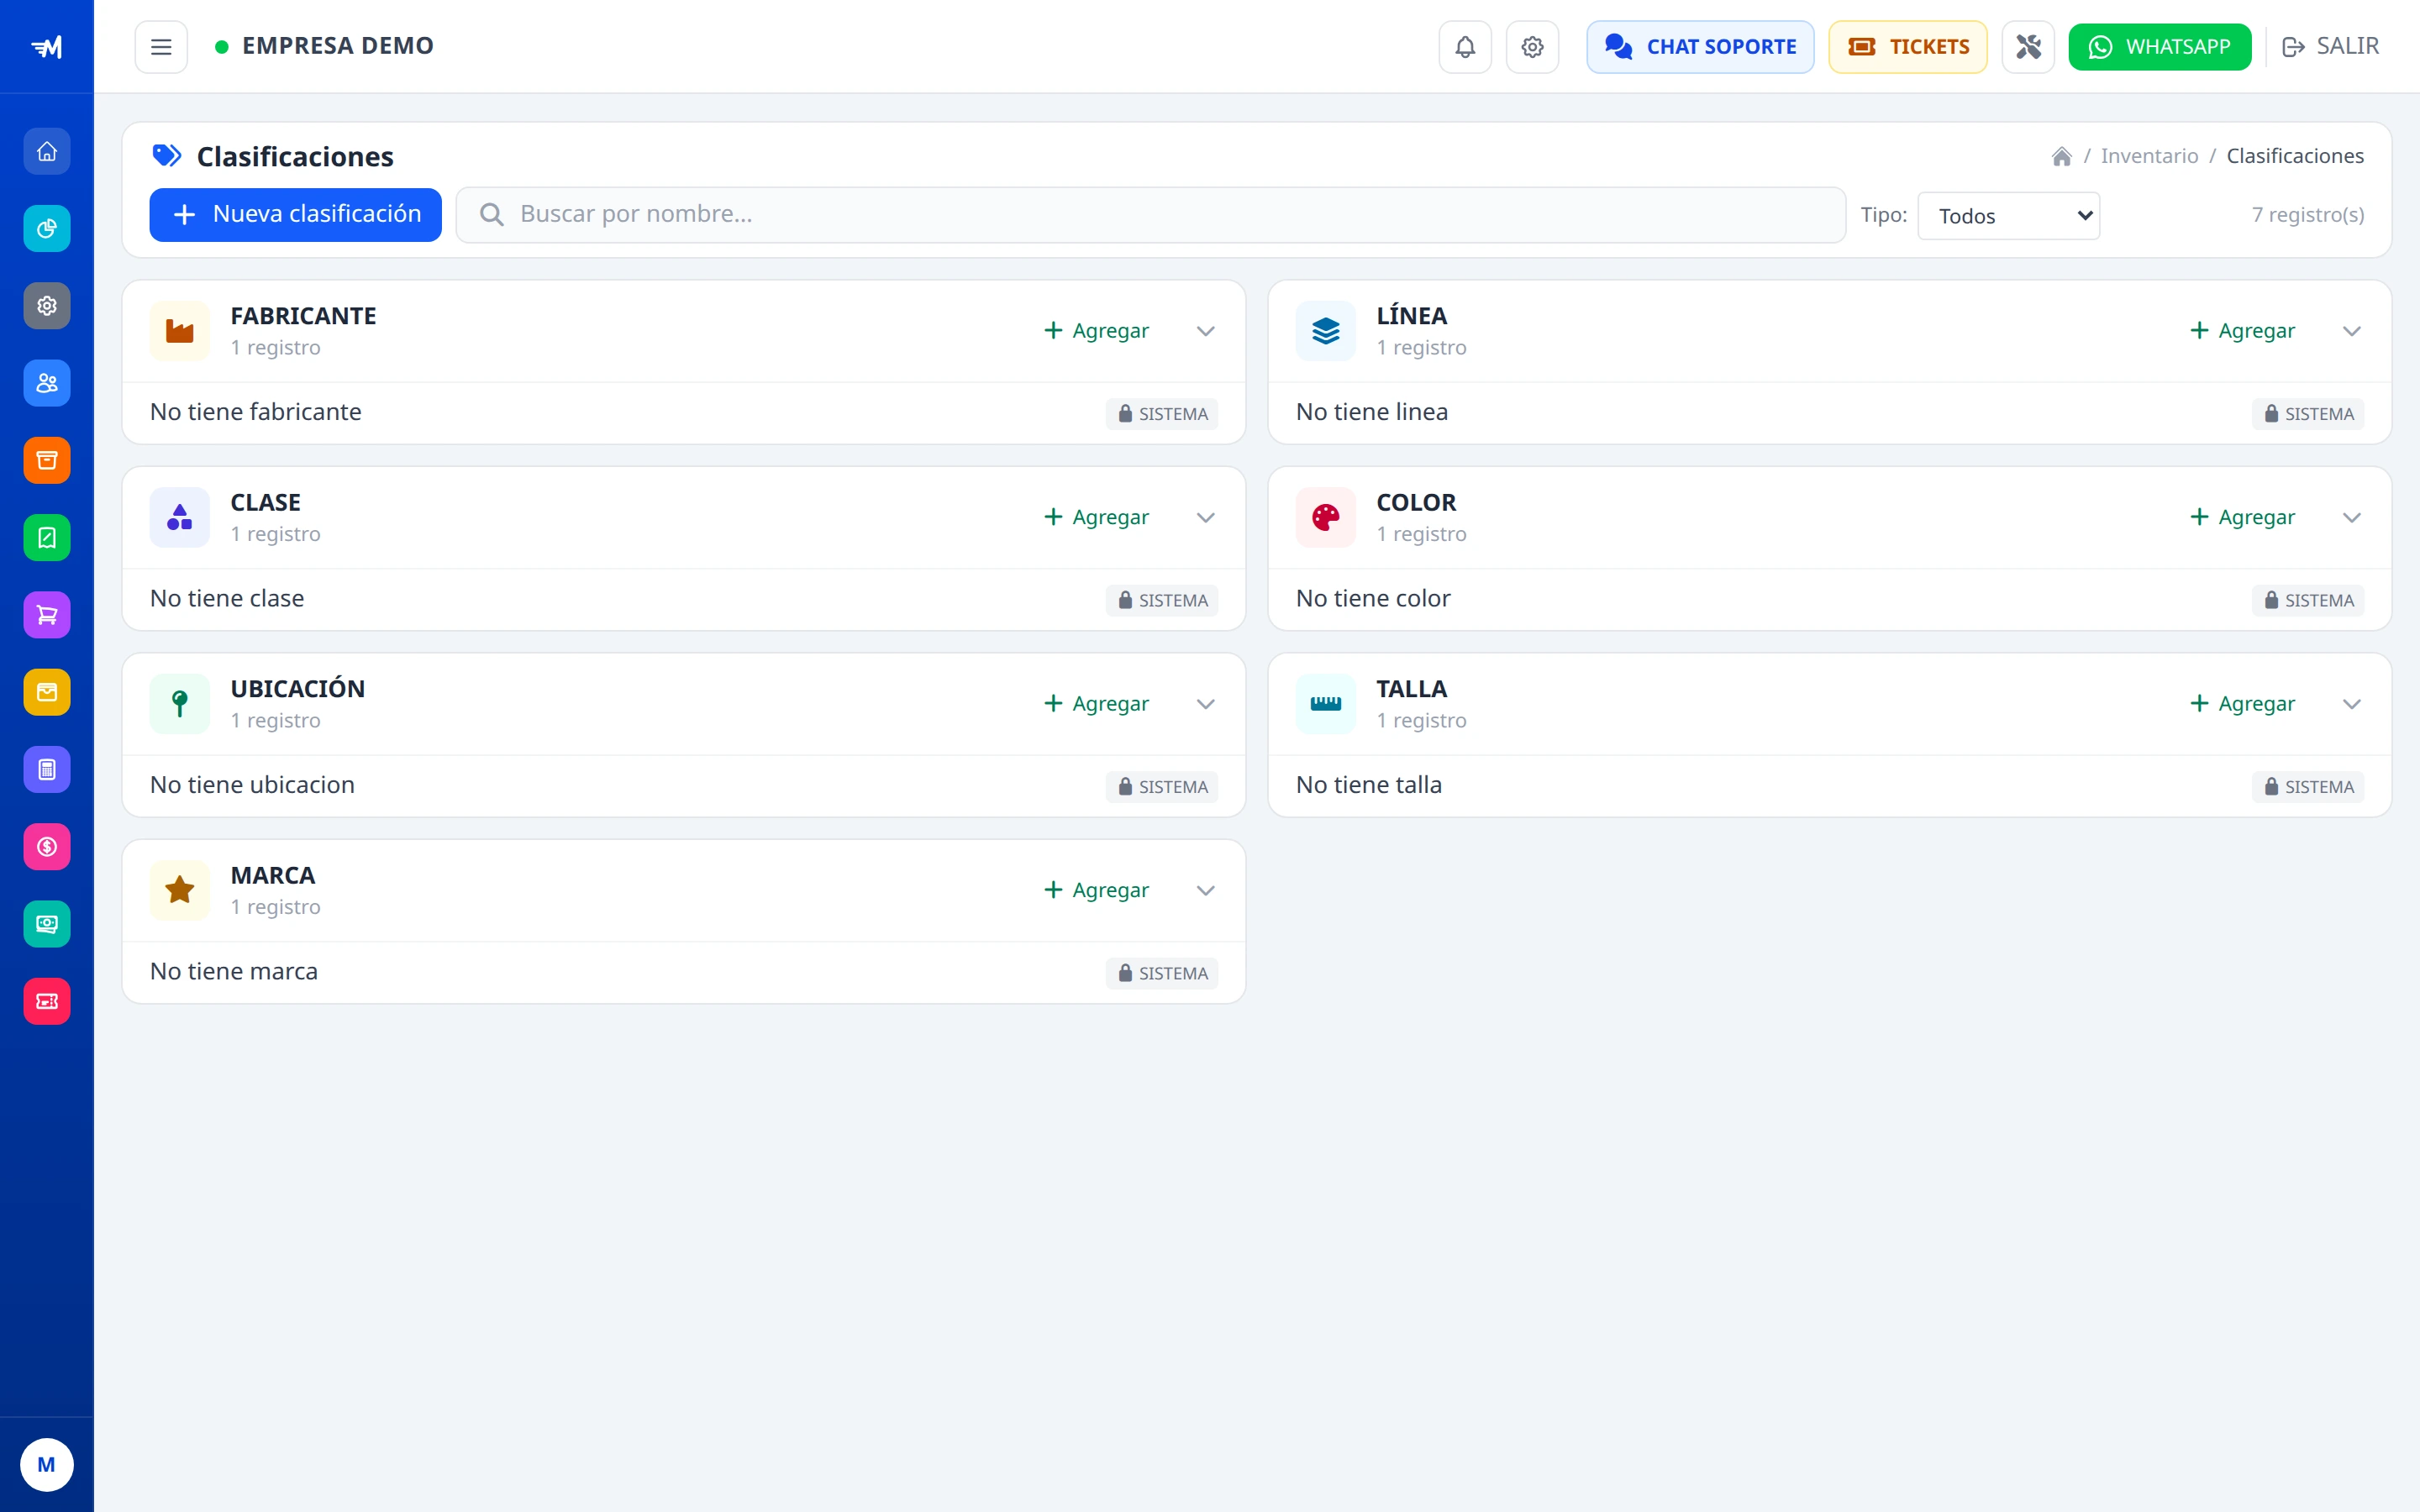Open the calculator sidebar icon
Viewport: 2420px width, 1512px height.
(47, 769)
